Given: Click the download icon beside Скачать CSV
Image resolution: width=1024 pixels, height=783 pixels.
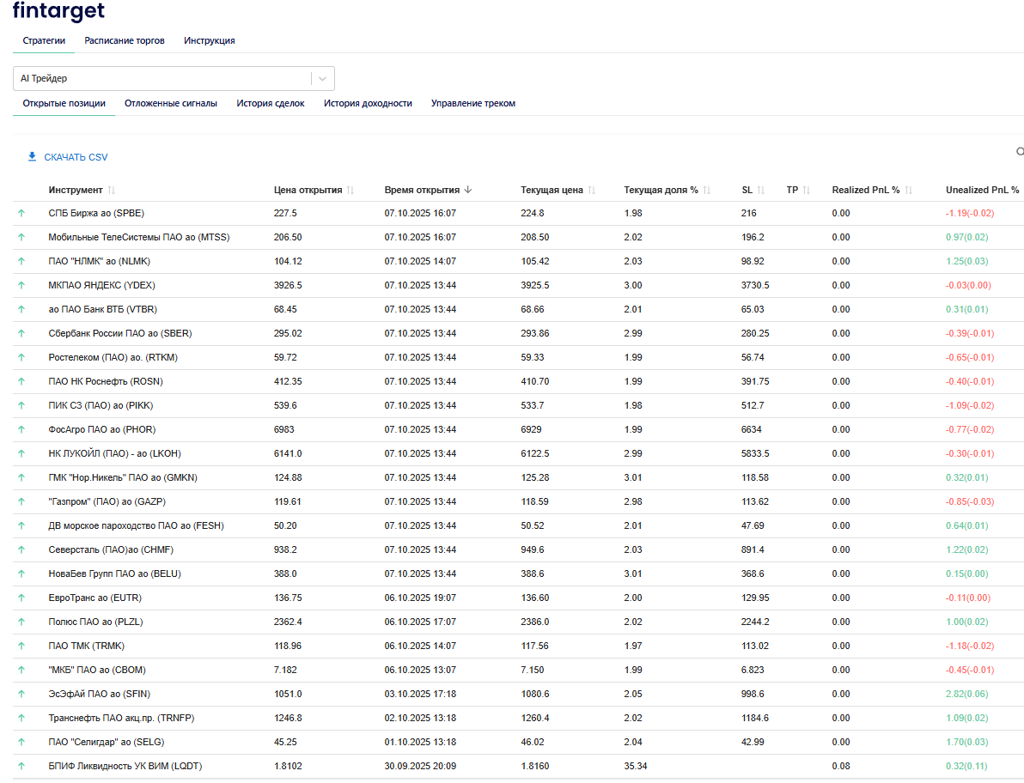Looking at the screenshot, I should click(x=32, y=157).
